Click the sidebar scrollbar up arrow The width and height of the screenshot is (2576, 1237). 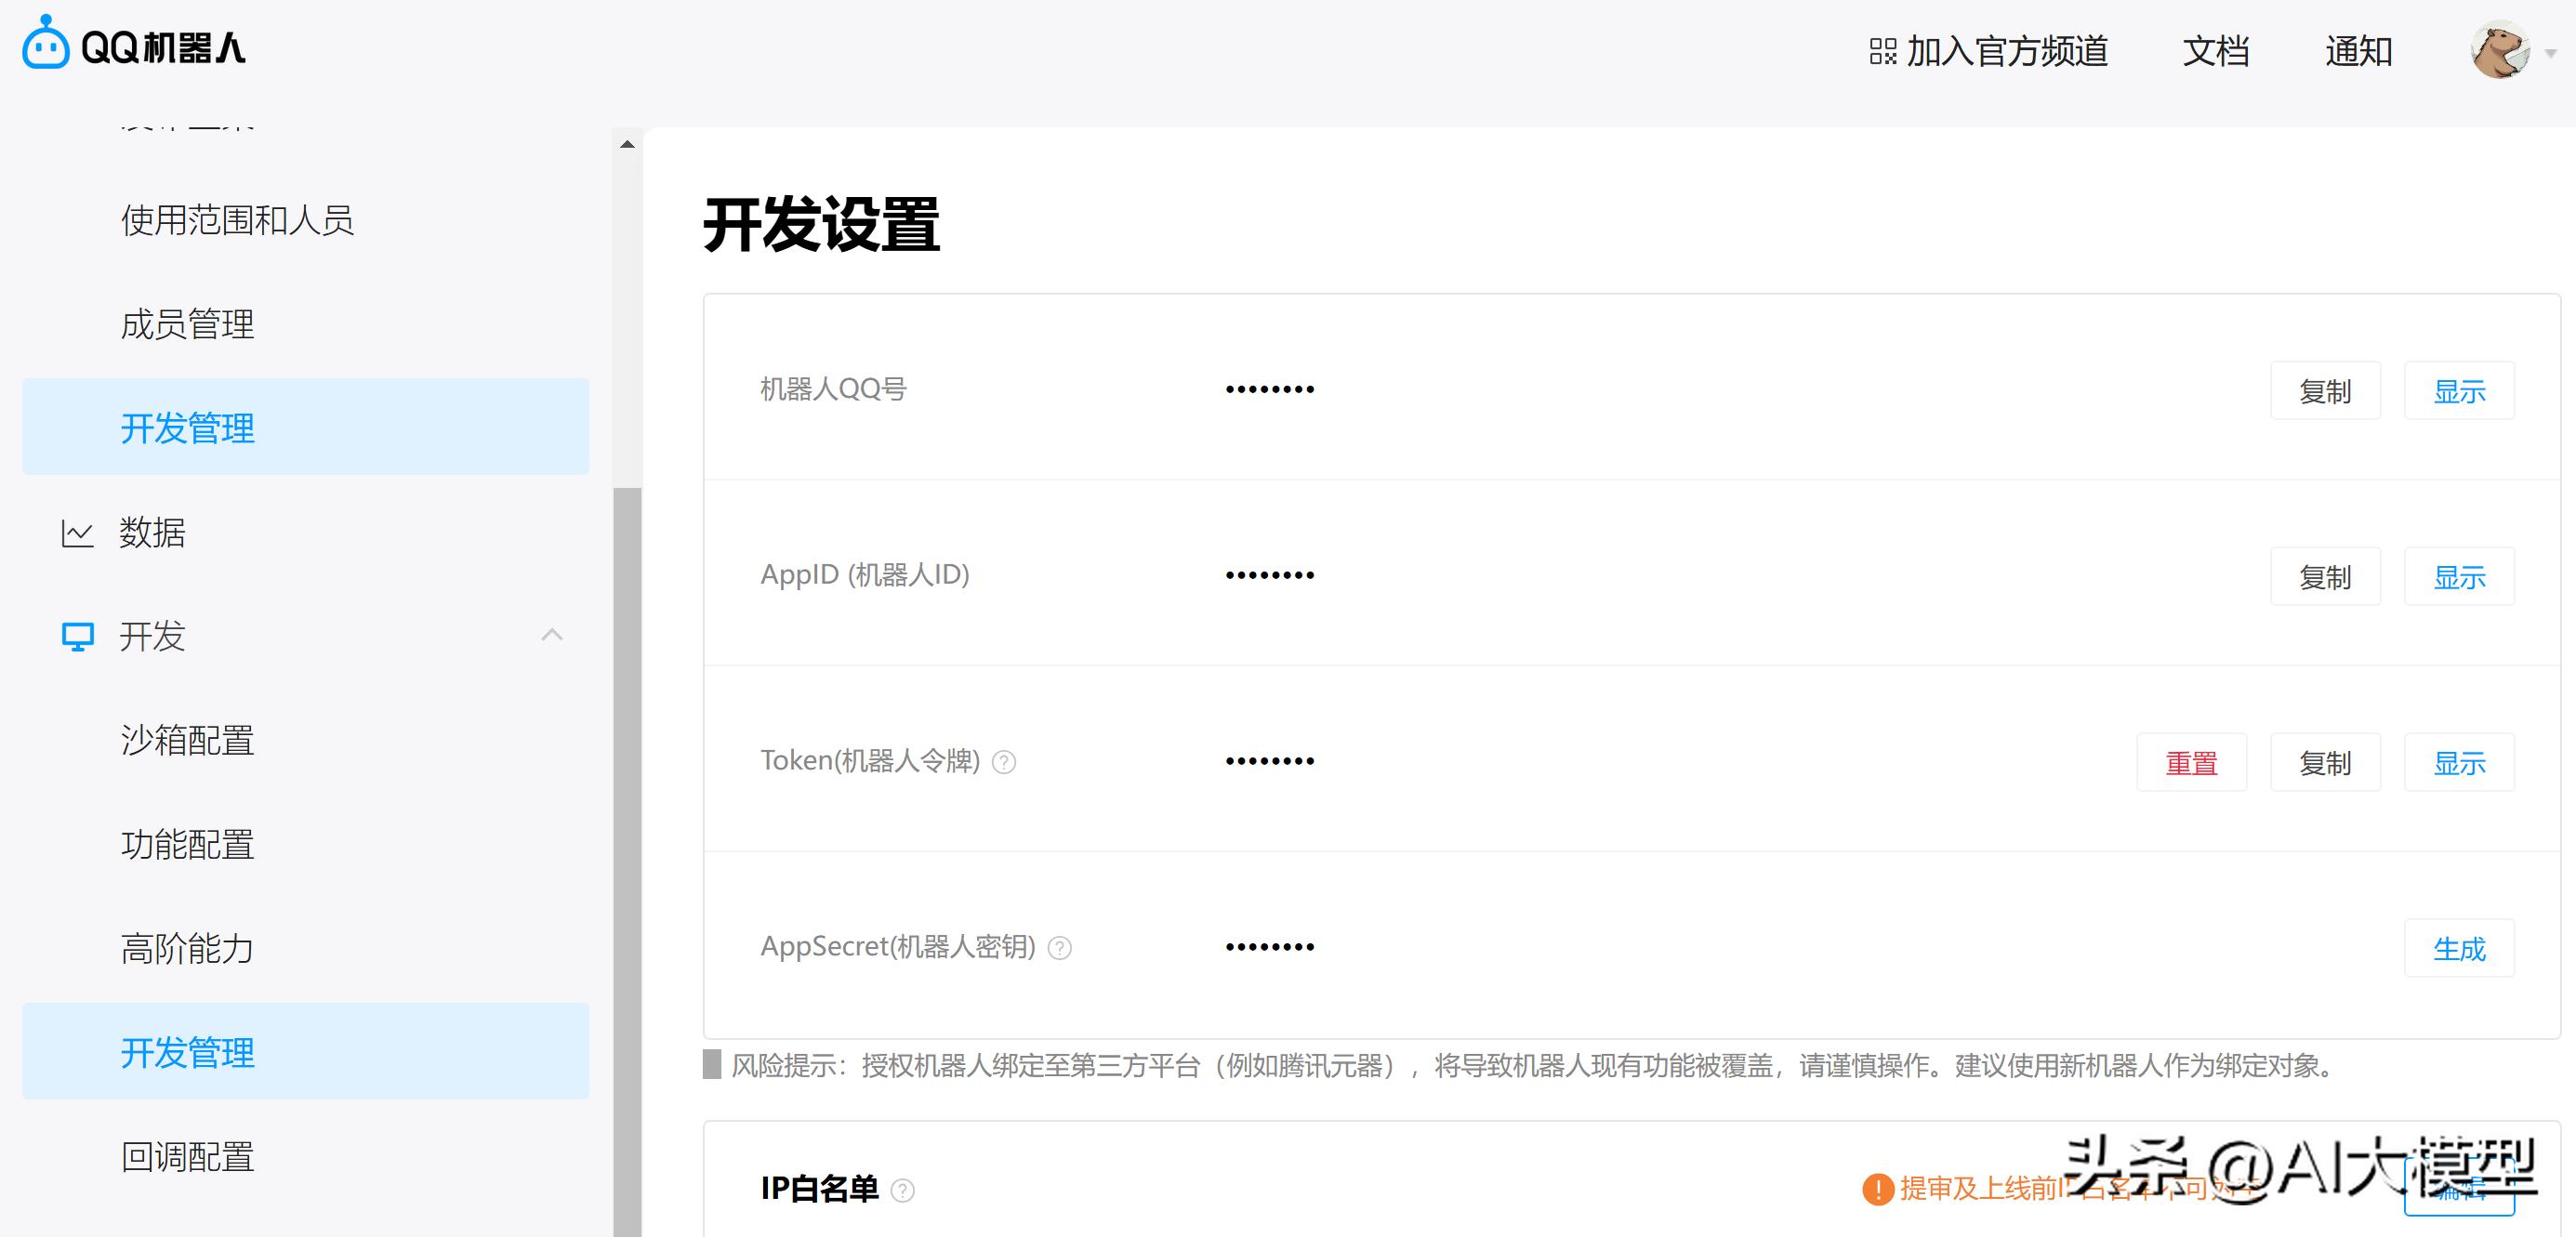click(x=627, y=144)
